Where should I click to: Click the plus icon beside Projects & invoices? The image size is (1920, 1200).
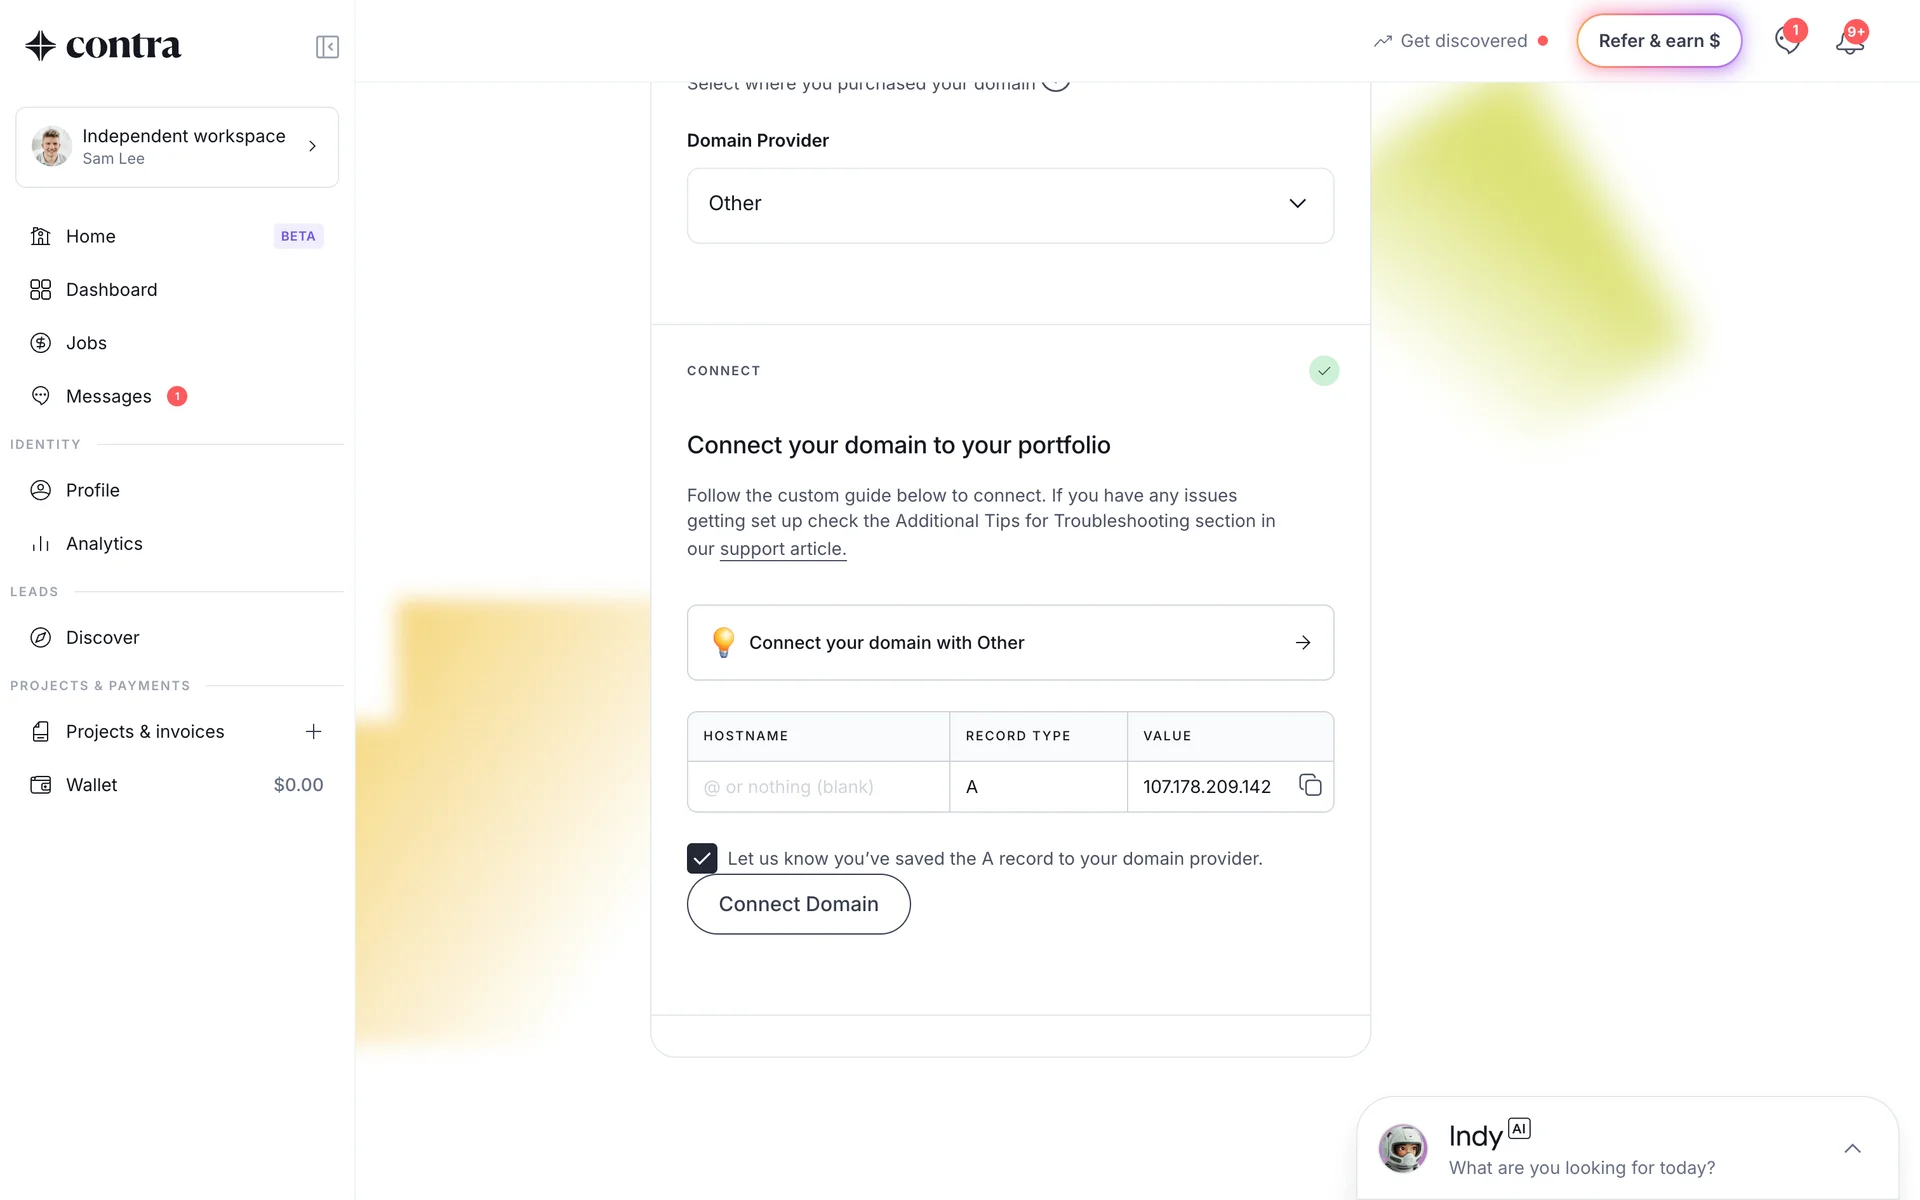pyautogui.click(x=313, y=732)
